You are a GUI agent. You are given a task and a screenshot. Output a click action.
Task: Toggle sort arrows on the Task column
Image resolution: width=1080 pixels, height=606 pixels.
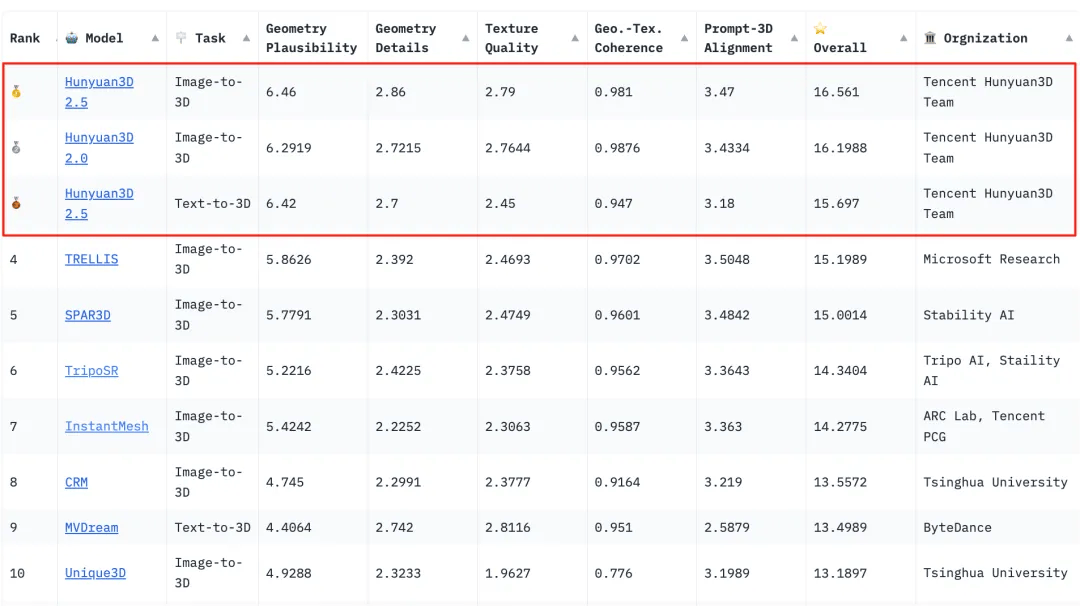[x=246, y=38]
